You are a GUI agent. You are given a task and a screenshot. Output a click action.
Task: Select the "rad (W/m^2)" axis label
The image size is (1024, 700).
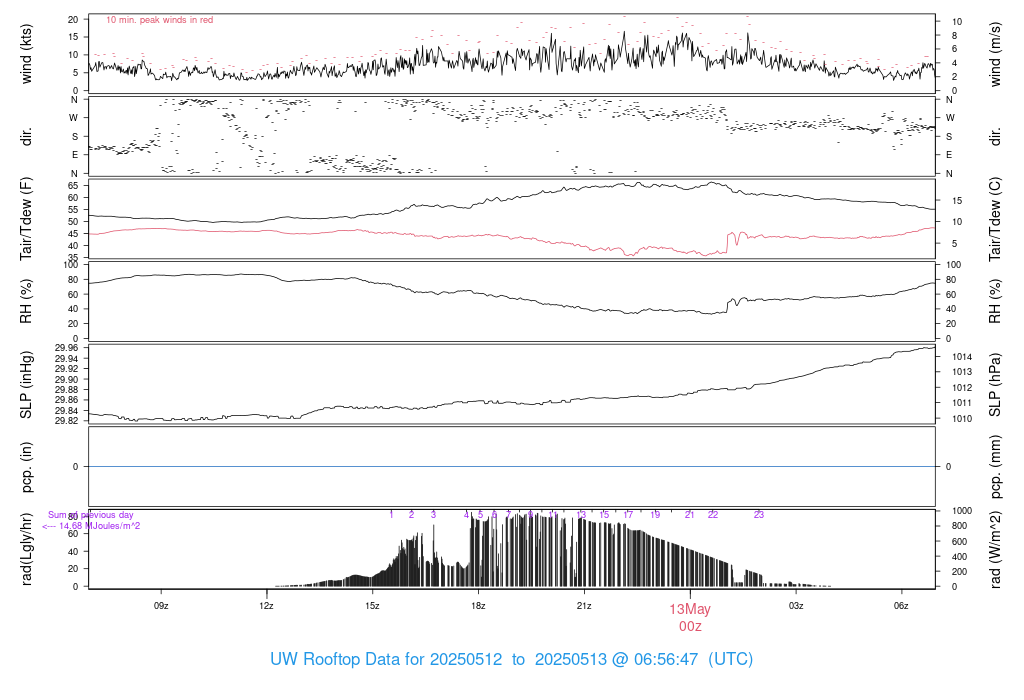click(995, 549)
